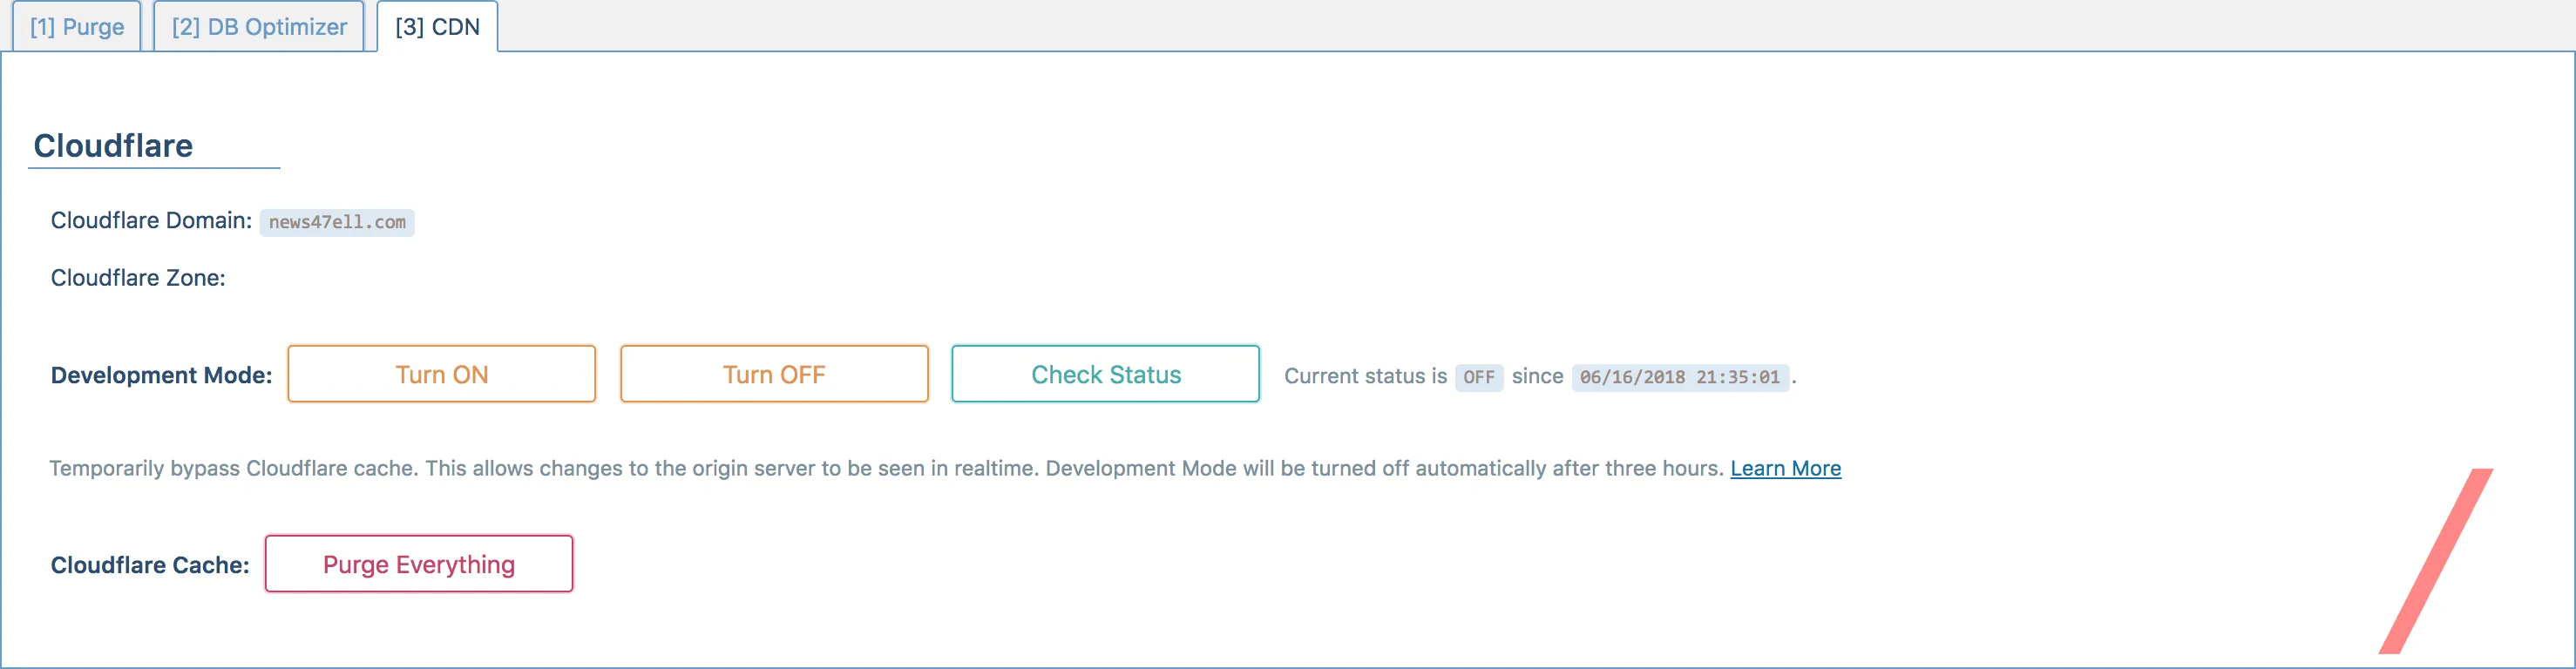Click the word 'since' before timestamp
Screen dimensions: 2576x669
[1537, 376]
